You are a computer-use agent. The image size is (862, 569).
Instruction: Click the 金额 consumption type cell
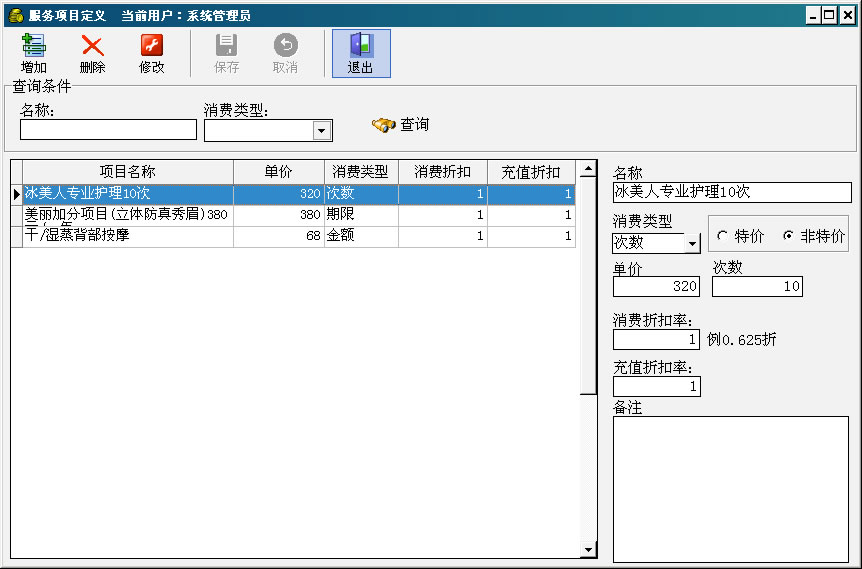(361, 236)
